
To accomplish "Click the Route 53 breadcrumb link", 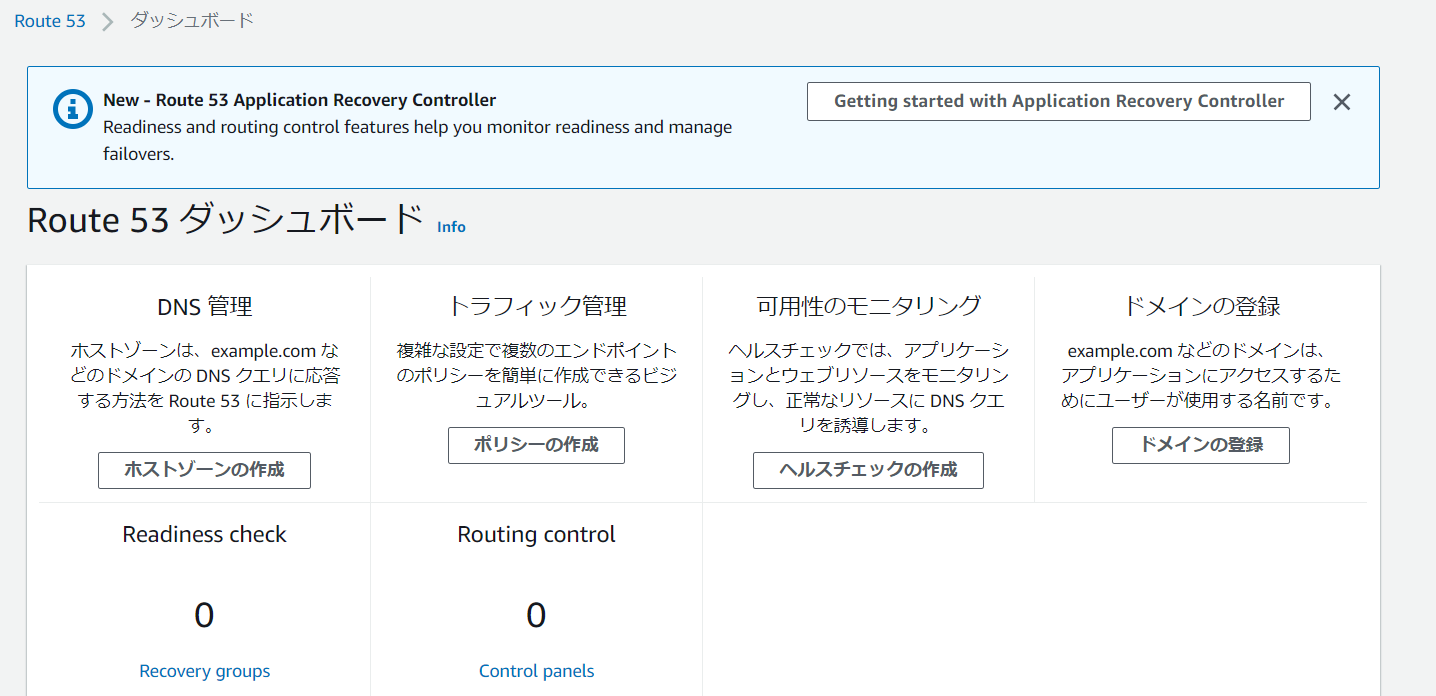I will pyautogui.click(x=50, y=21).
